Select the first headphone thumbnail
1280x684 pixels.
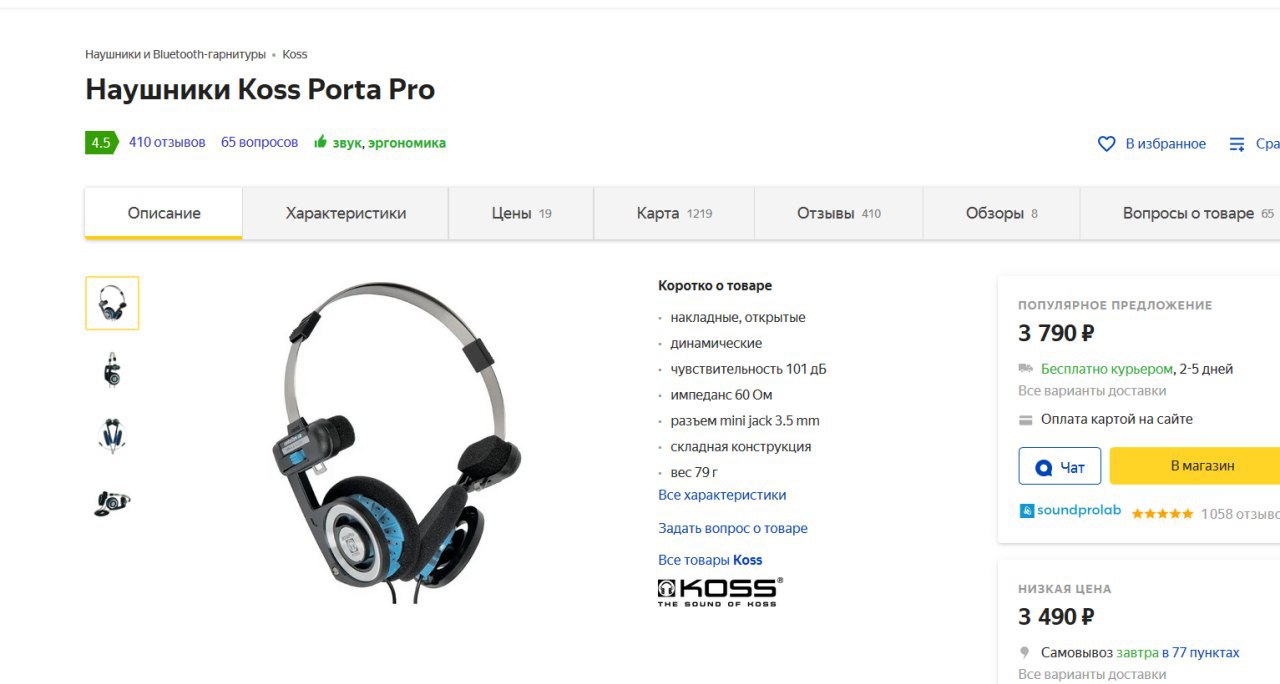click(112, 303)
